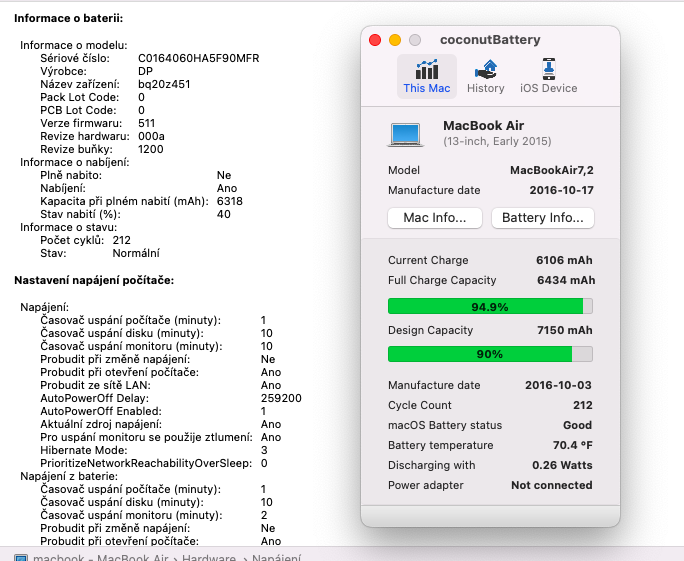Click macbook - MacBook Air in path bar
This screenshot has width=684, height=561.
(100, 558)
